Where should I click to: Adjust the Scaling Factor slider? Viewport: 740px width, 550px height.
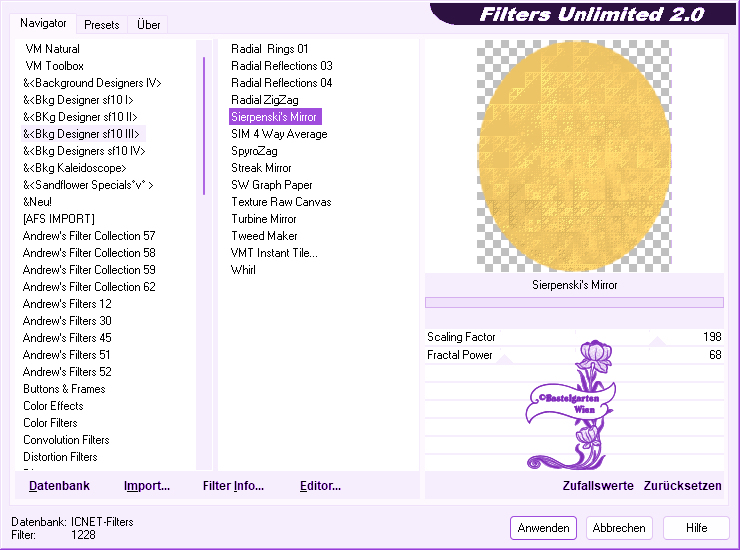(657, 338)
